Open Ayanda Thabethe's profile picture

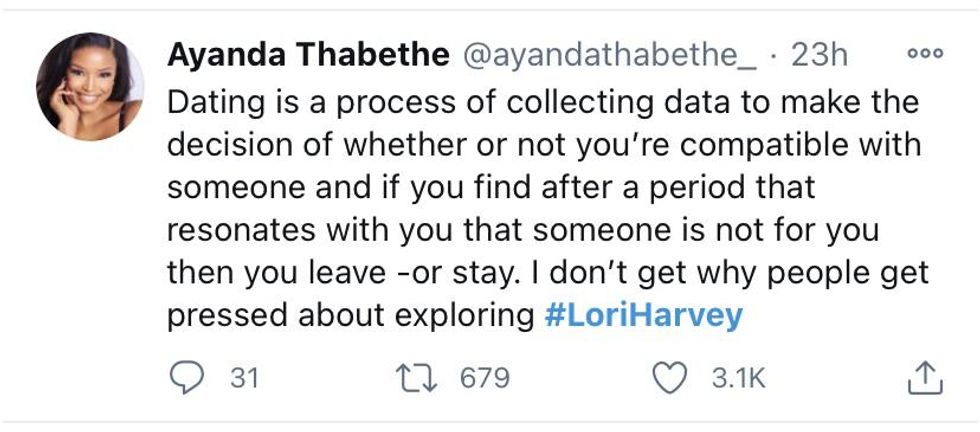[89, 86]
